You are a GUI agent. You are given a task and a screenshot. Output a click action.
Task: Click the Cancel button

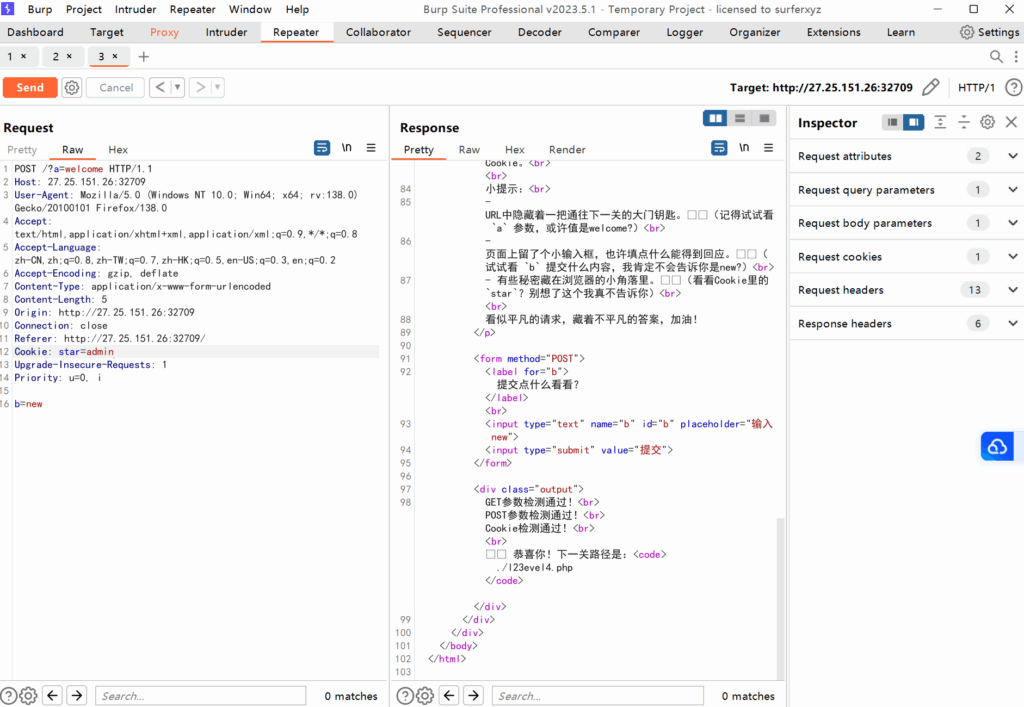pos(116,87)
